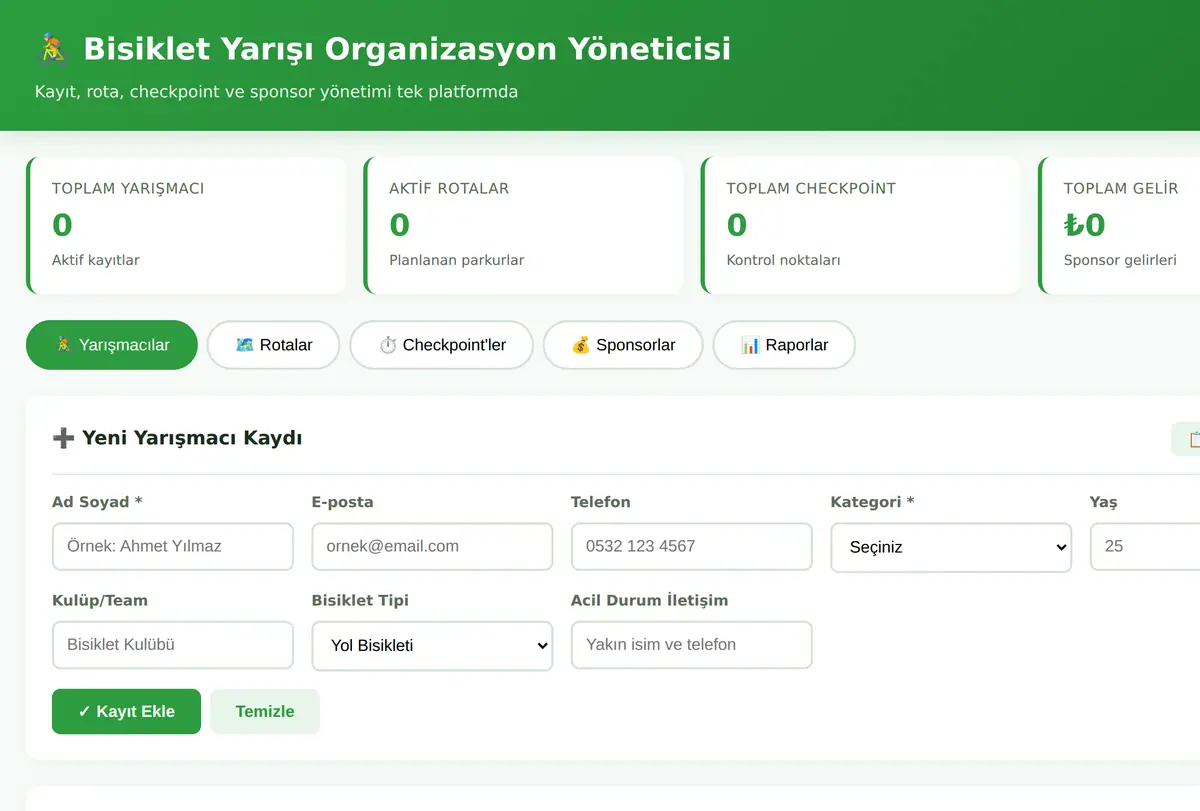
Task: Click the 'Planlanan parkurlar' caption
Action: (457, 260)
